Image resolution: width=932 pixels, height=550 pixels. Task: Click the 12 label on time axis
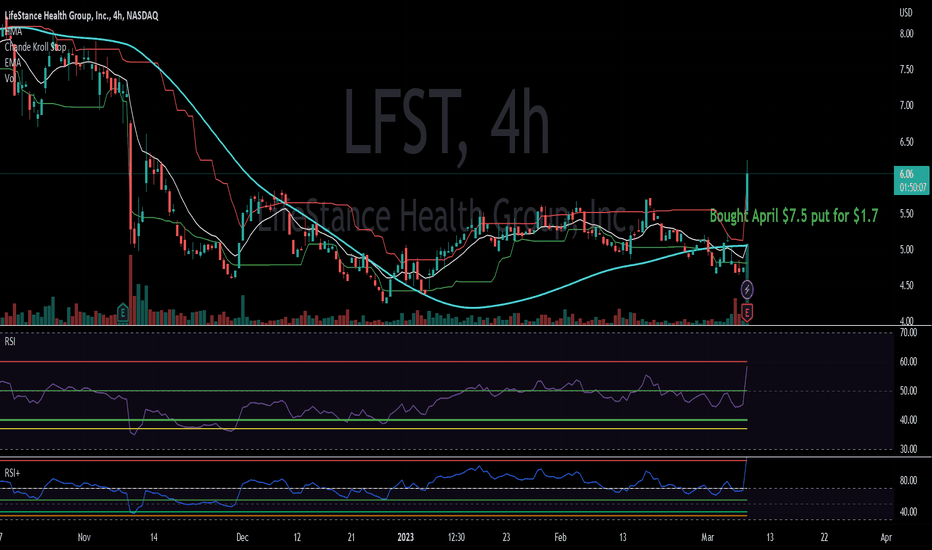297,538
